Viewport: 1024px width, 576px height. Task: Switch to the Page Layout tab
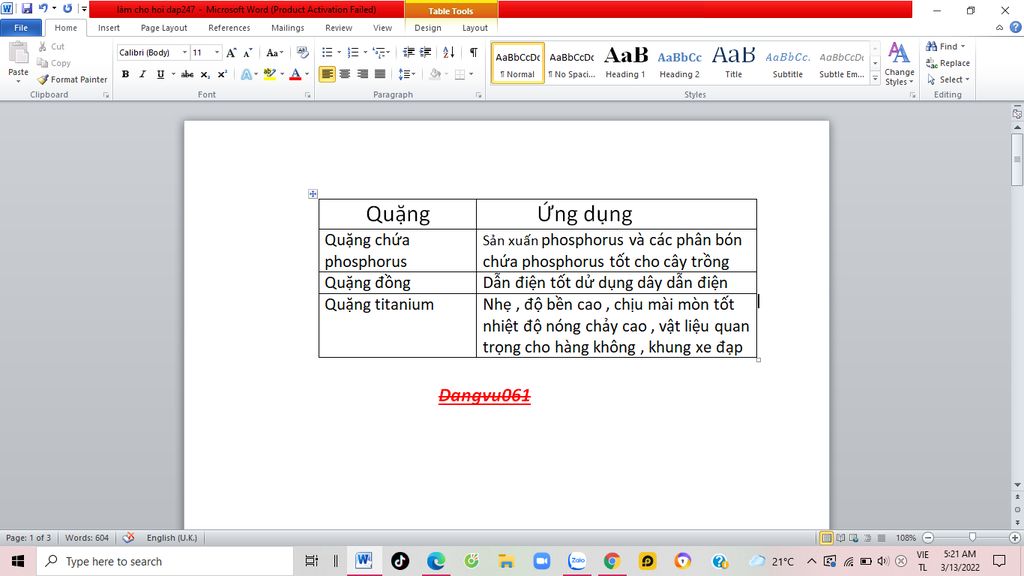click(164, 28)
